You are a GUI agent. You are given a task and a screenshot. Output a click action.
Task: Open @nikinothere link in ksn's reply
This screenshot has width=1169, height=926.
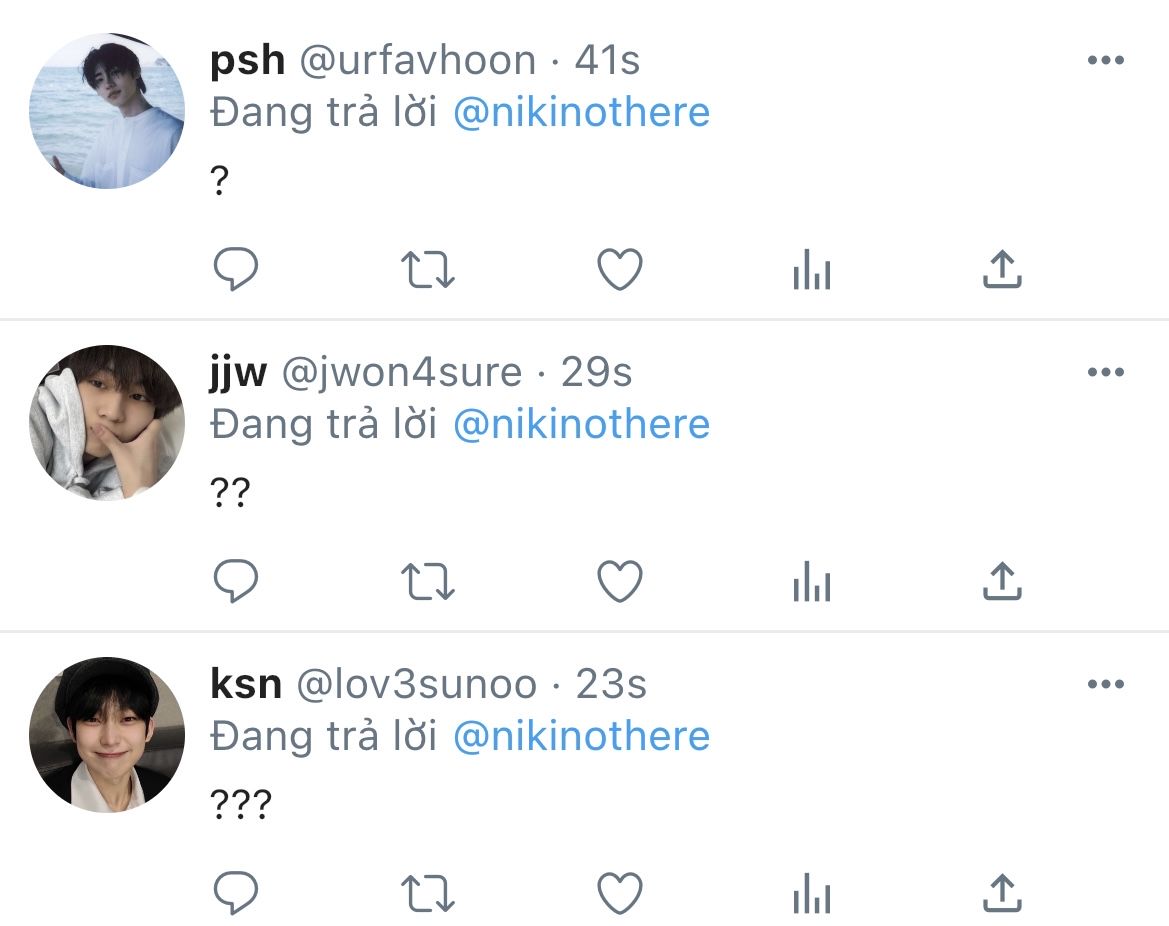point(582,737)
